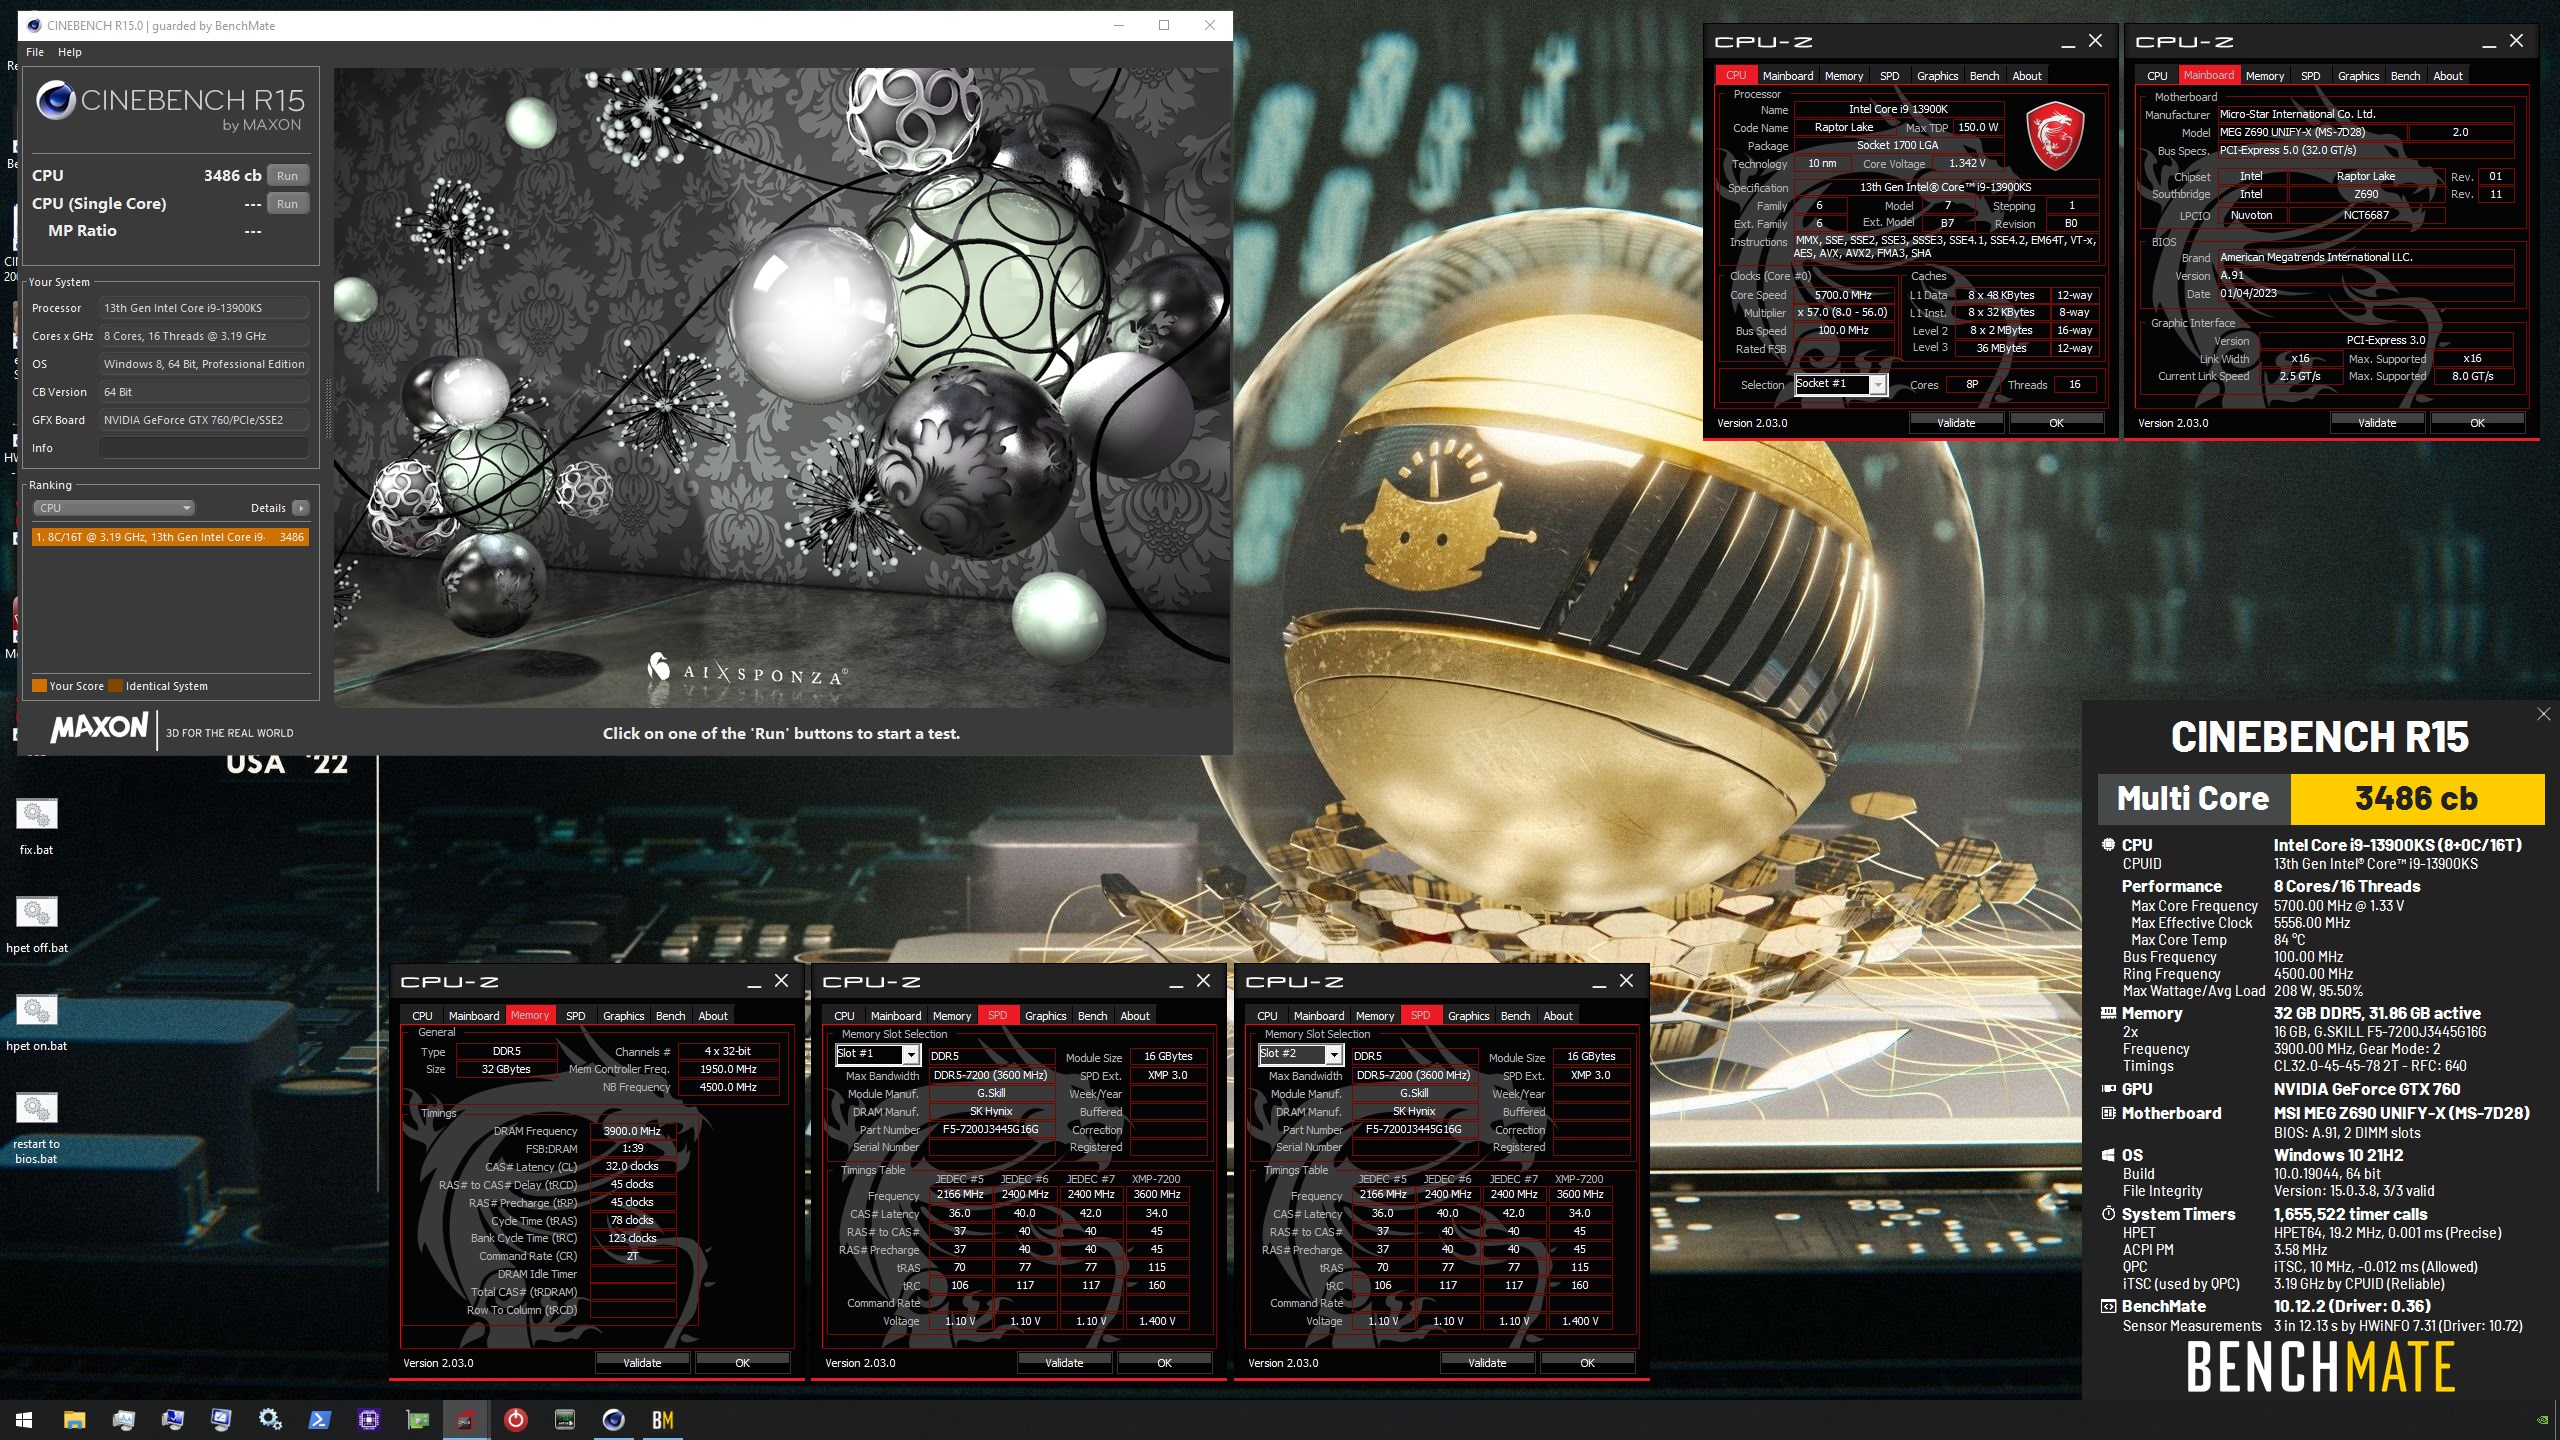Click the AIXSPONZA render preview image

(781, 387)
